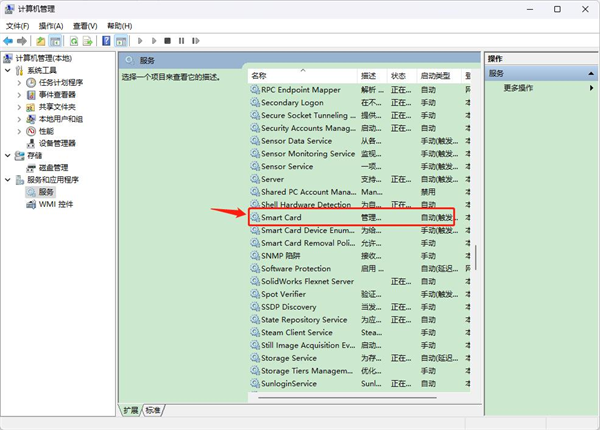Click the export list toolbar icon

[88, 41]
